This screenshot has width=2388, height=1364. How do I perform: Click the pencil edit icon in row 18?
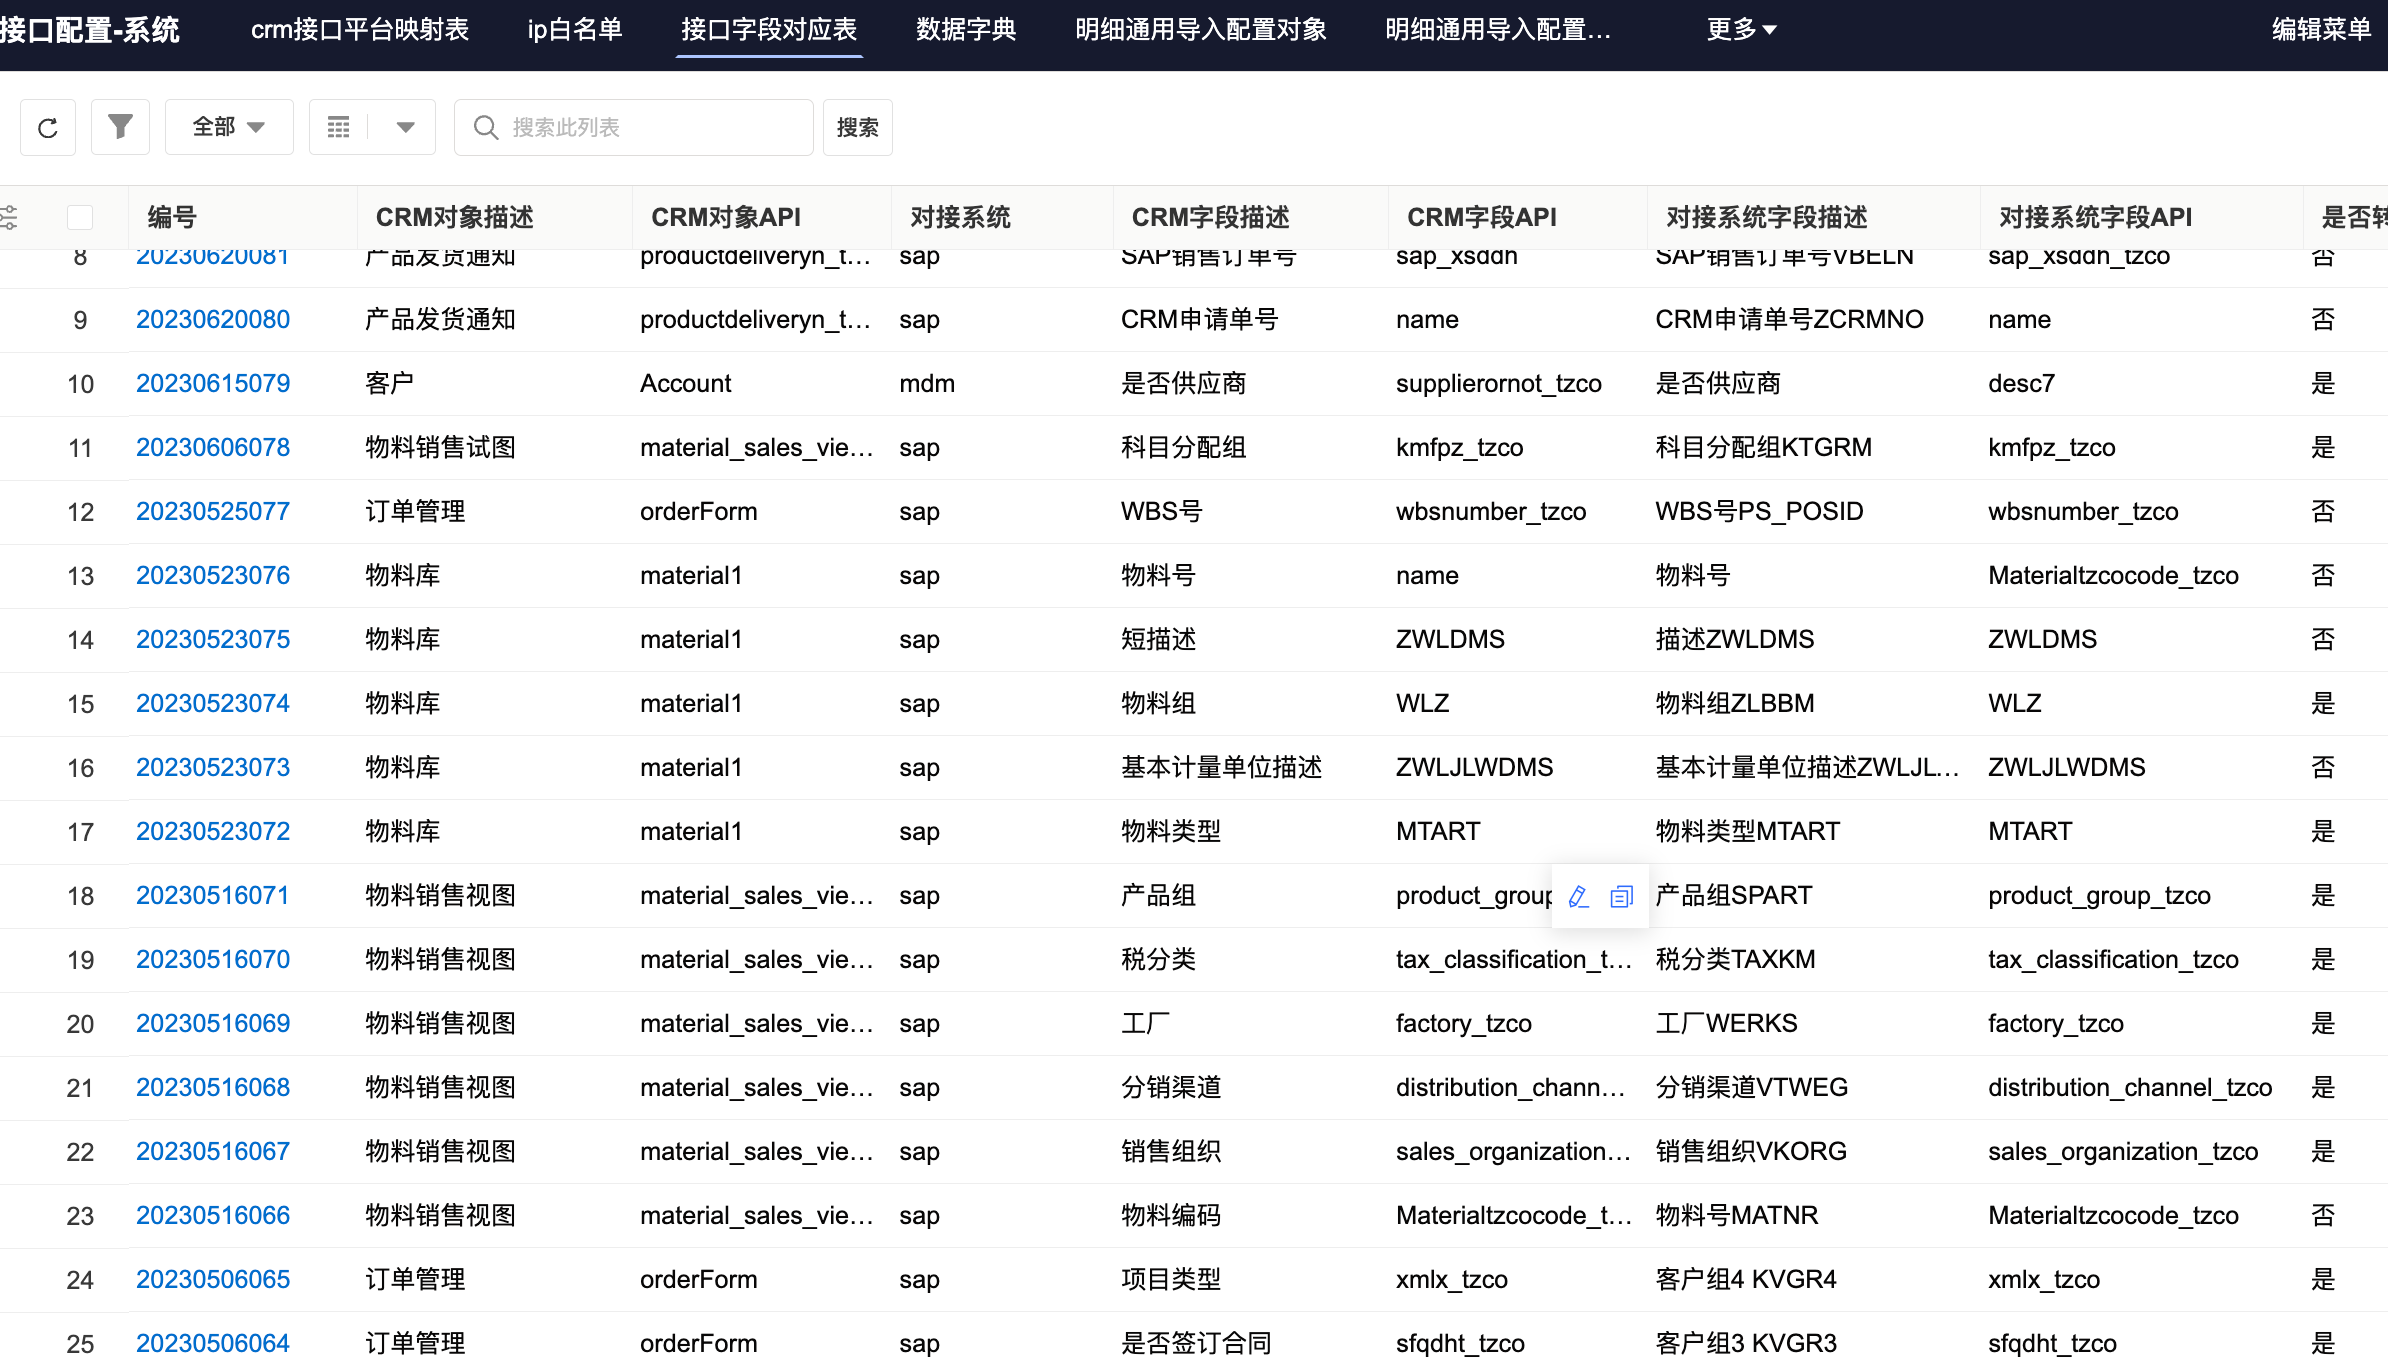(1579, 896)
